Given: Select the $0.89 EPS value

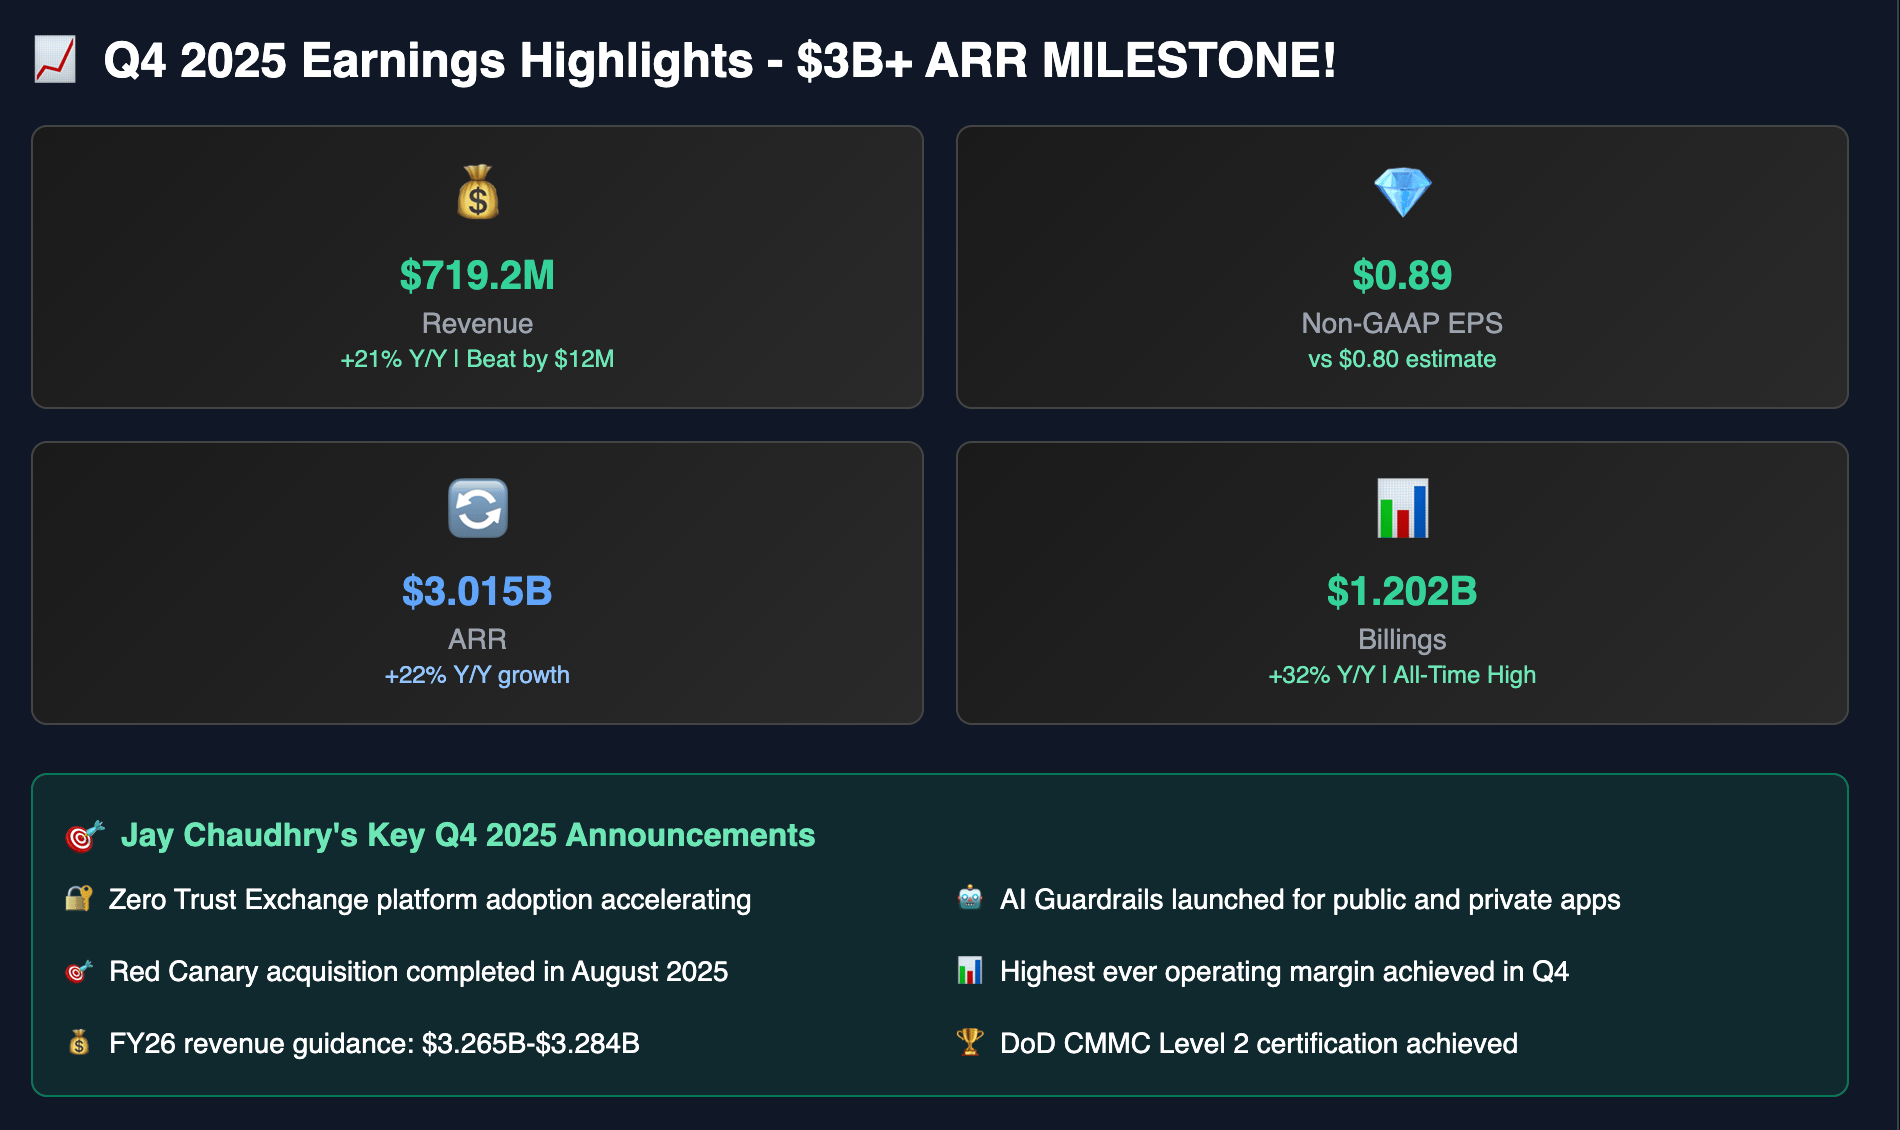Looking at the screenshot, I should (x=1402, y=275).
